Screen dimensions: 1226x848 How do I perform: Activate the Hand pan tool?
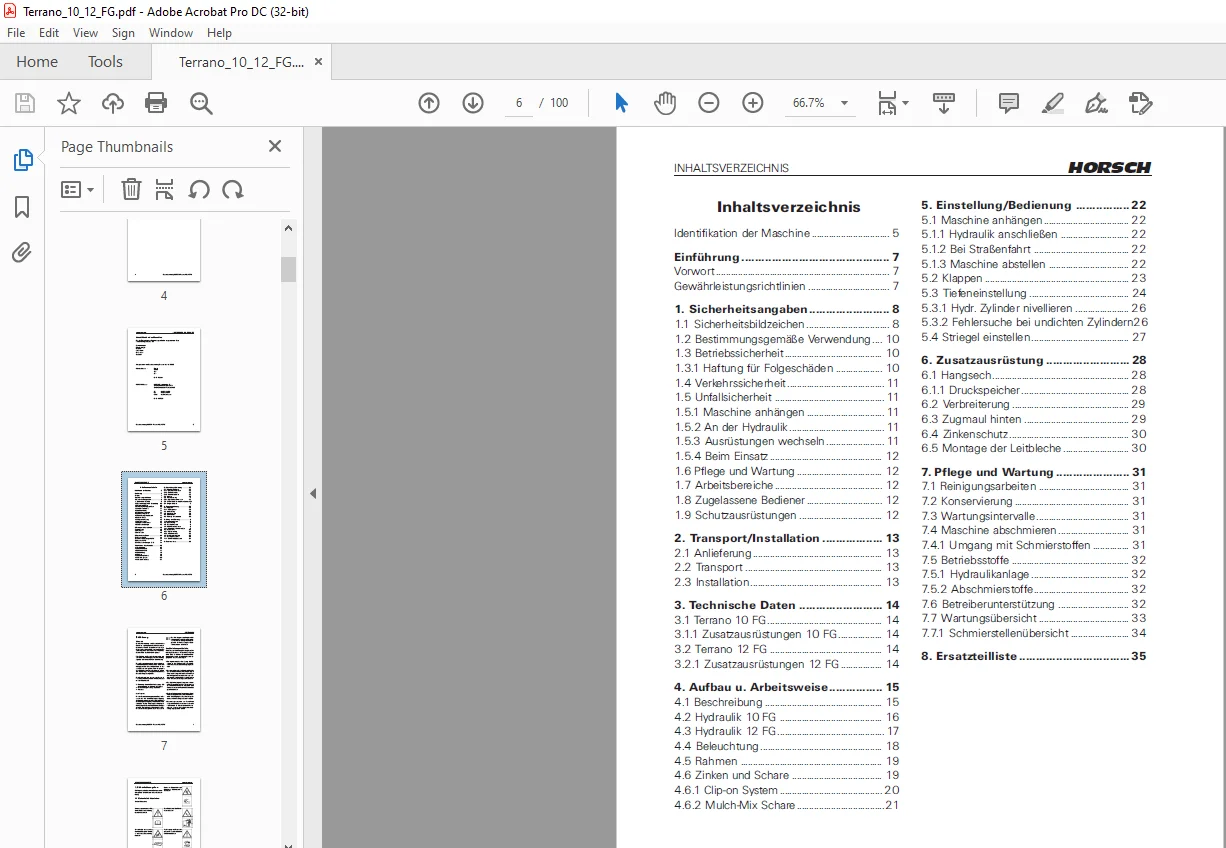click(x=665, y=103)
